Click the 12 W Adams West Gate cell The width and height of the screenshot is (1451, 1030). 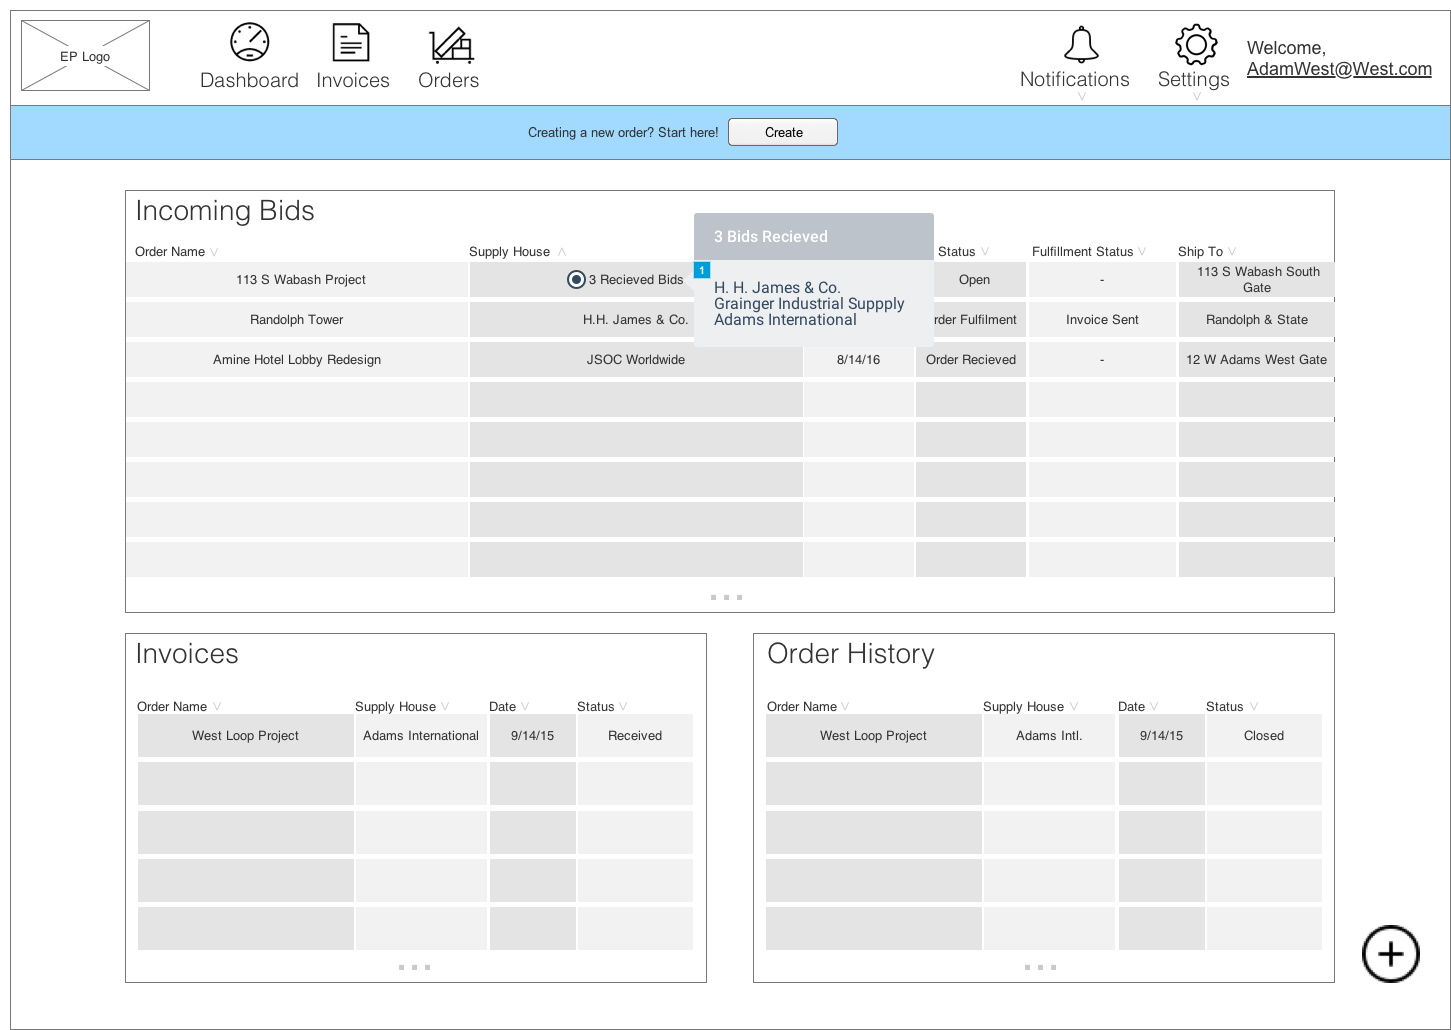(x=1257, y=360)
